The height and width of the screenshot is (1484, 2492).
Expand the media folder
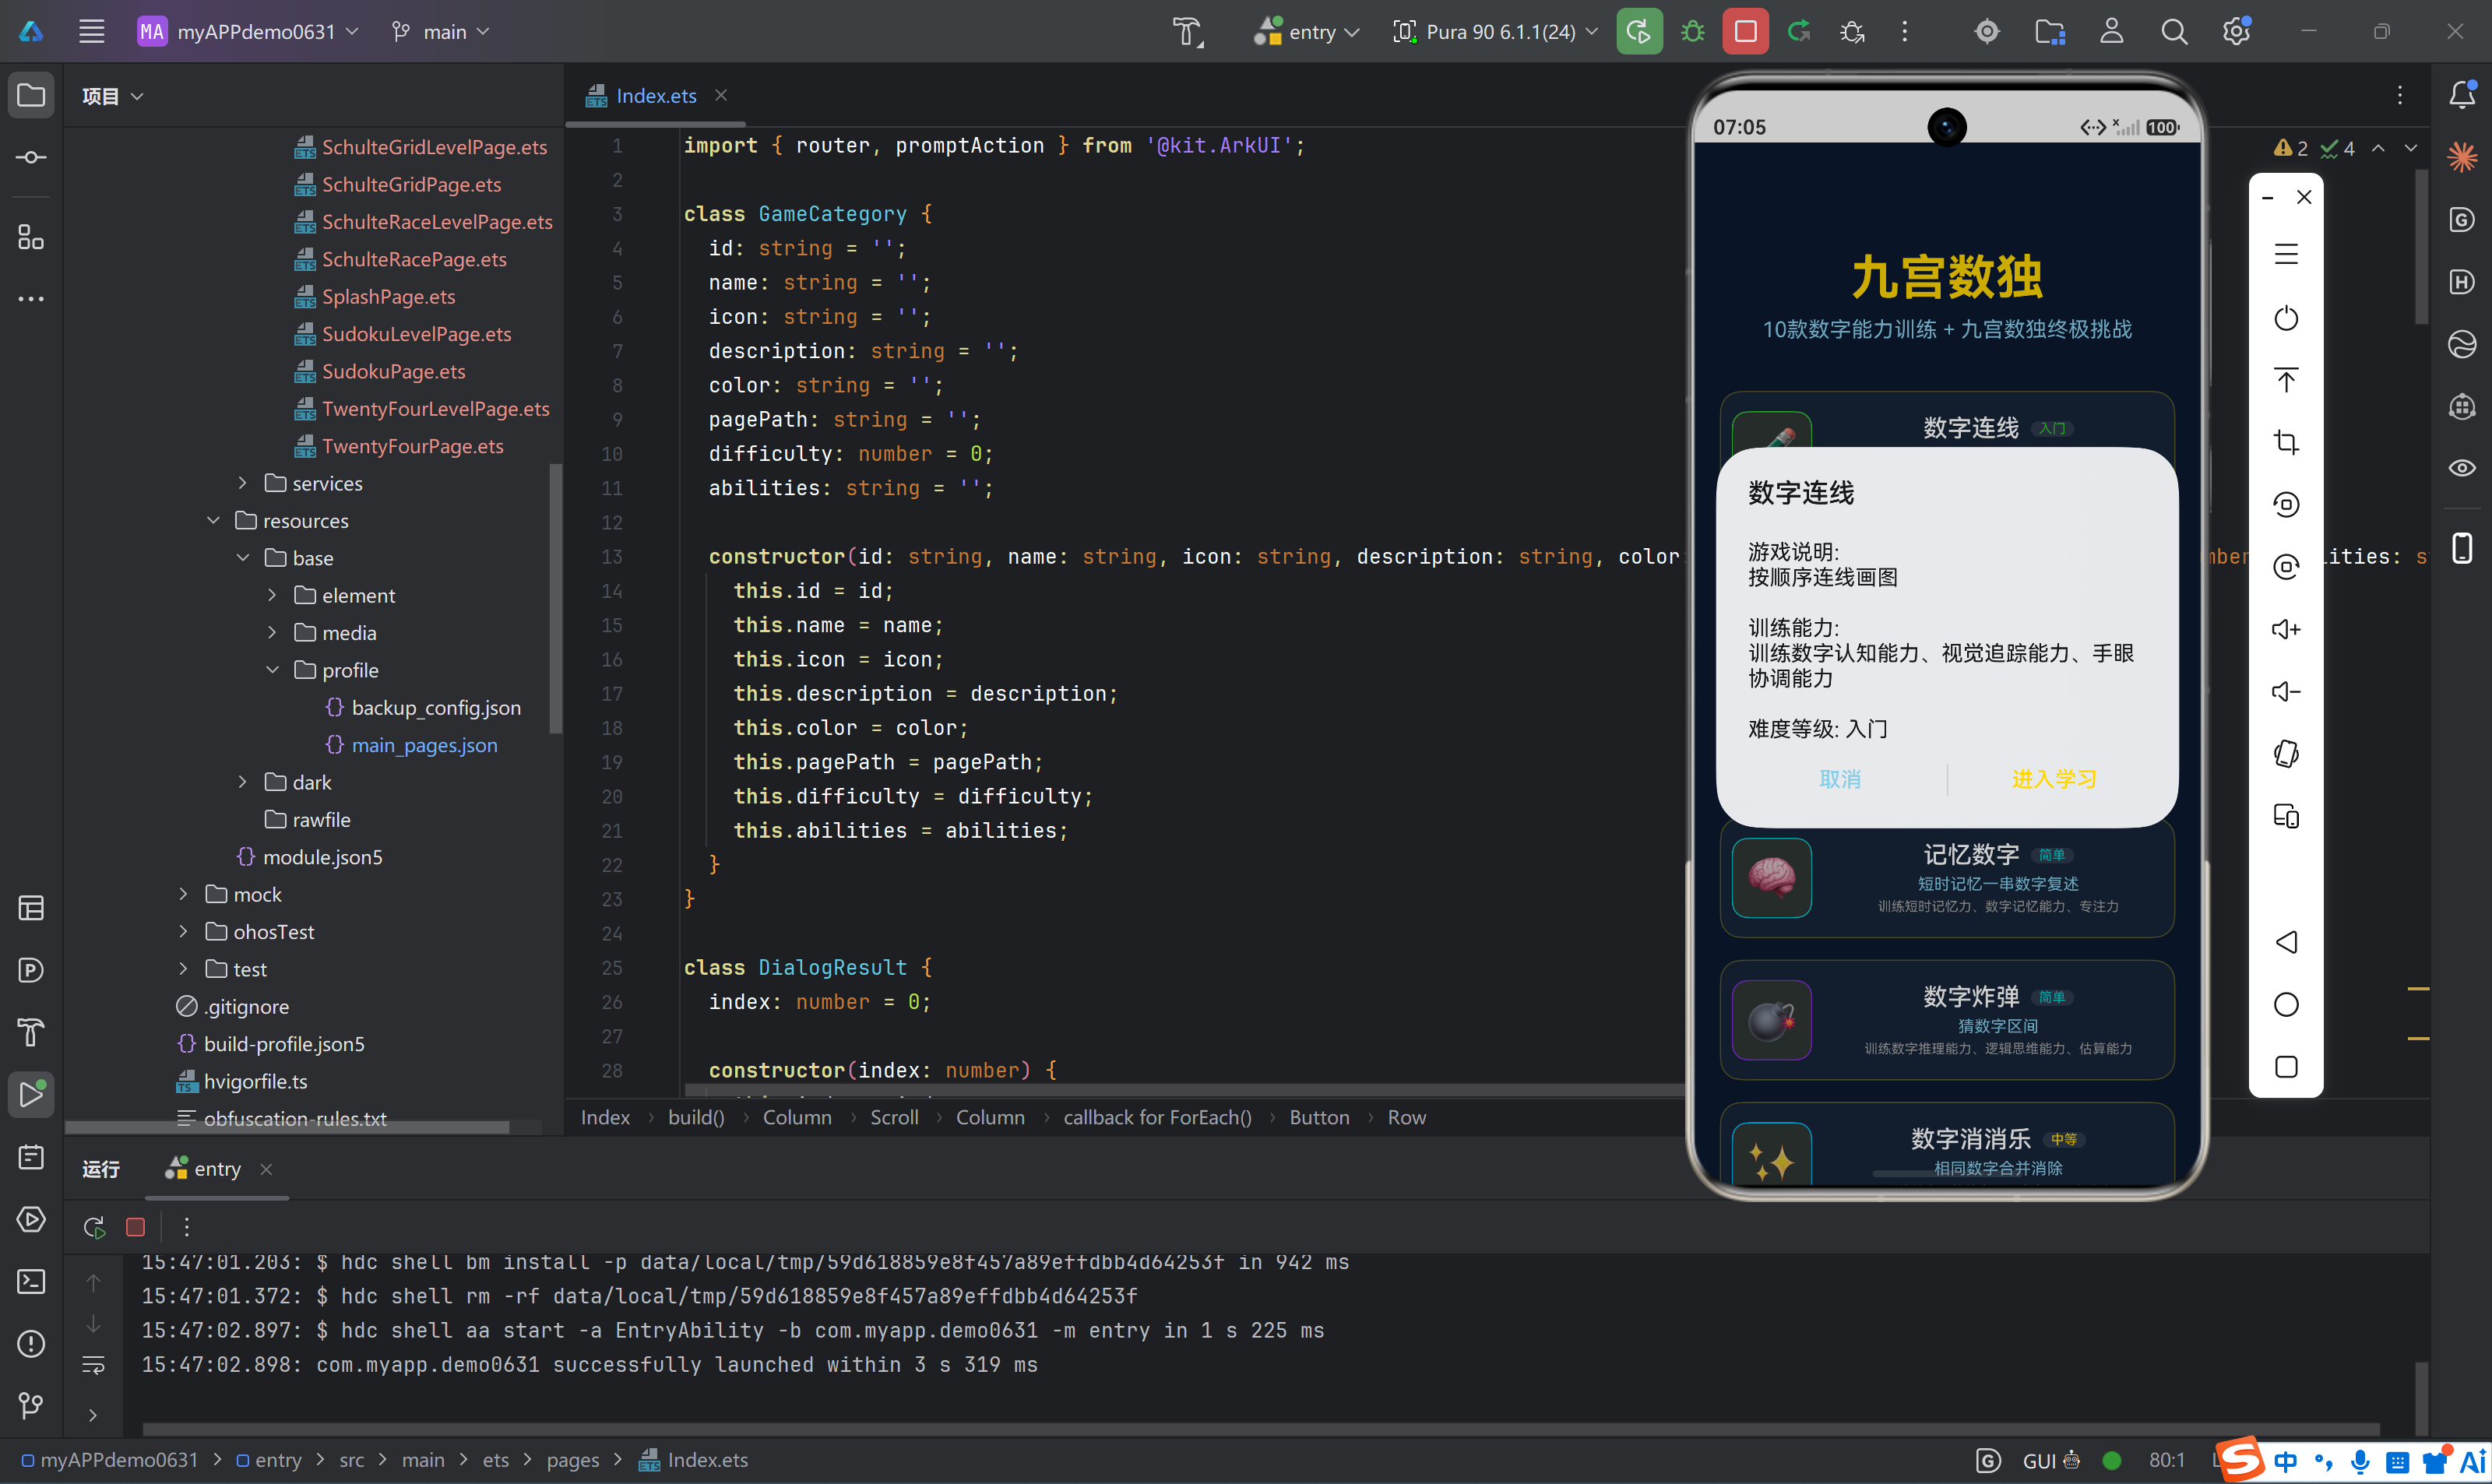tap(272, 632)
